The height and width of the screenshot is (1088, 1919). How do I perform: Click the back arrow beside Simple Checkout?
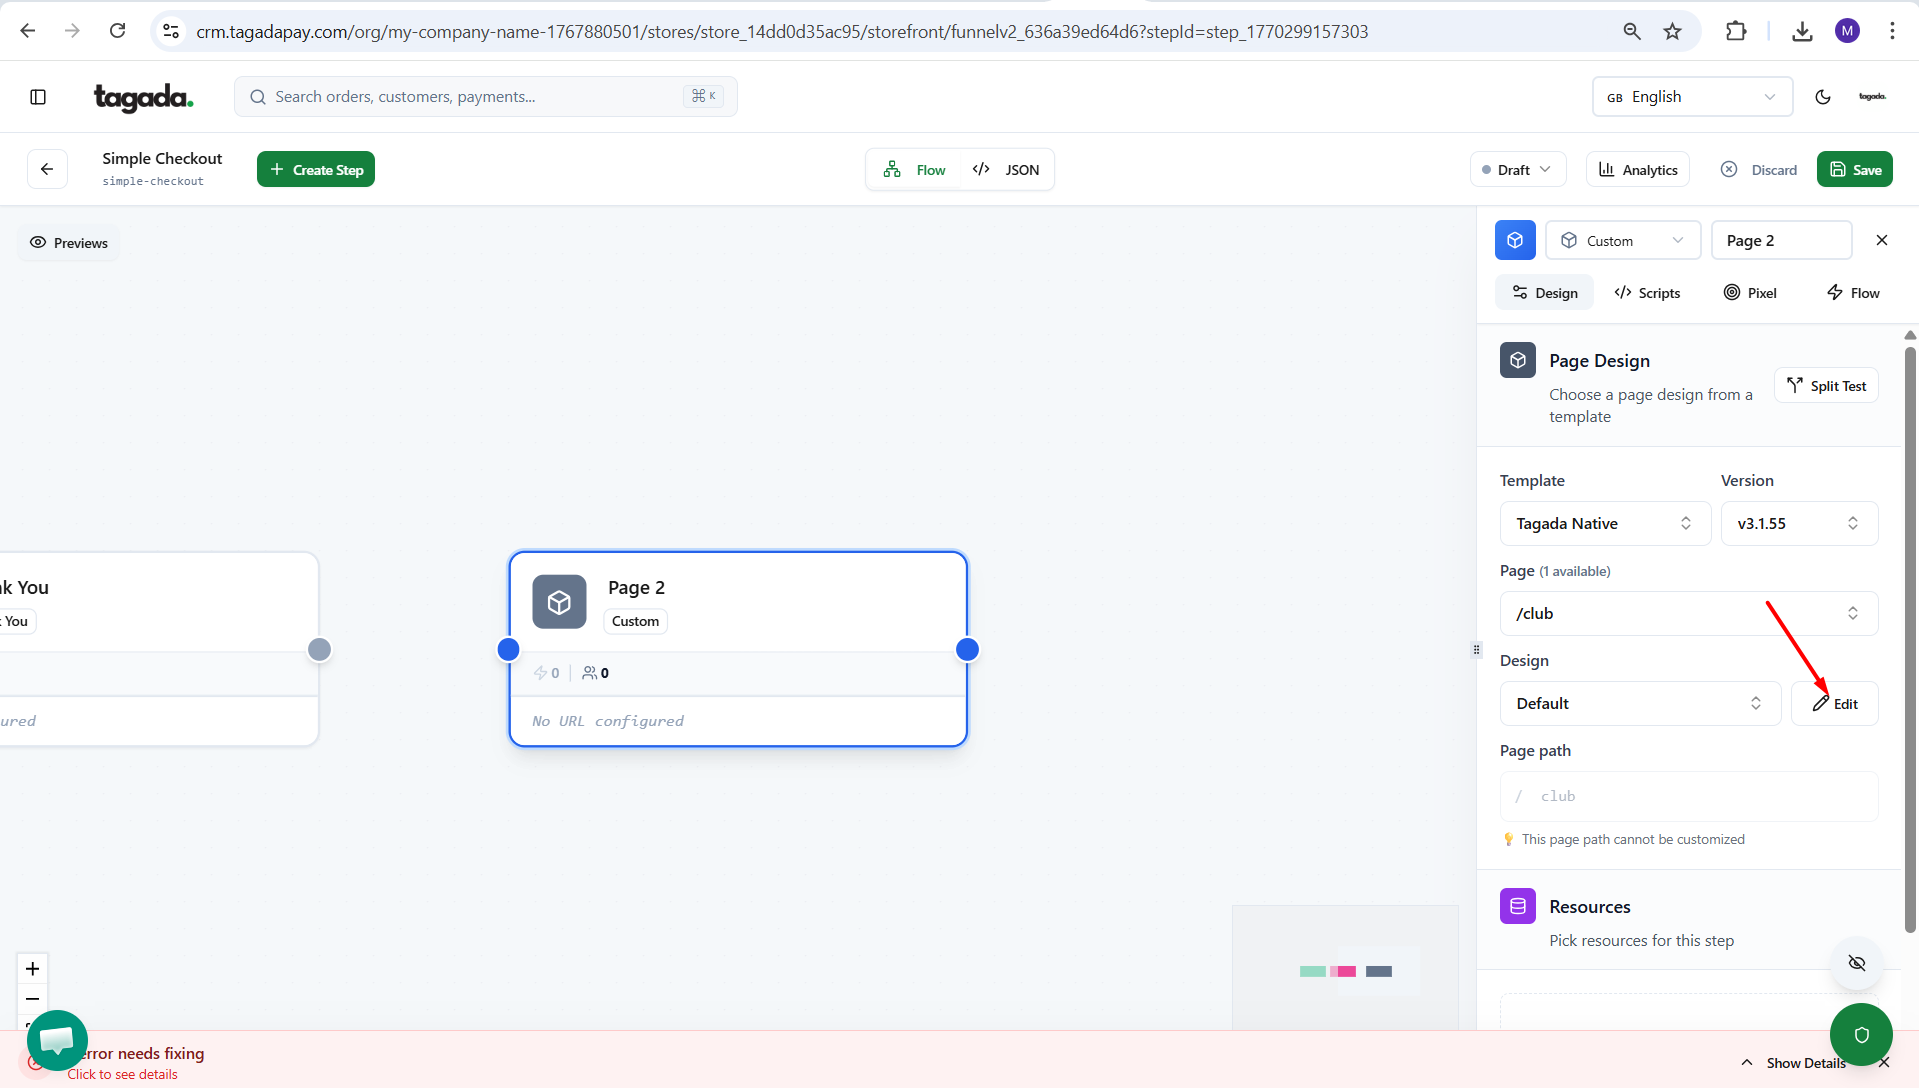coord(47,169)
